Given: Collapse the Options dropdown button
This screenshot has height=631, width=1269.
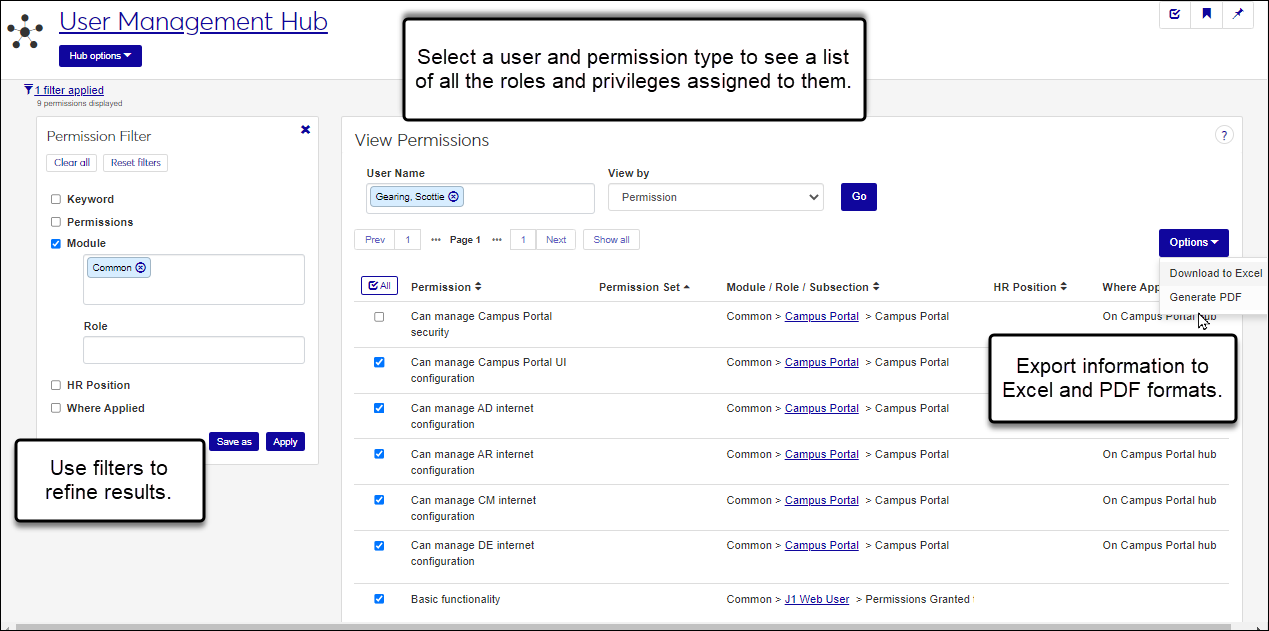Looking at the screenshot, I should 1193,242.
